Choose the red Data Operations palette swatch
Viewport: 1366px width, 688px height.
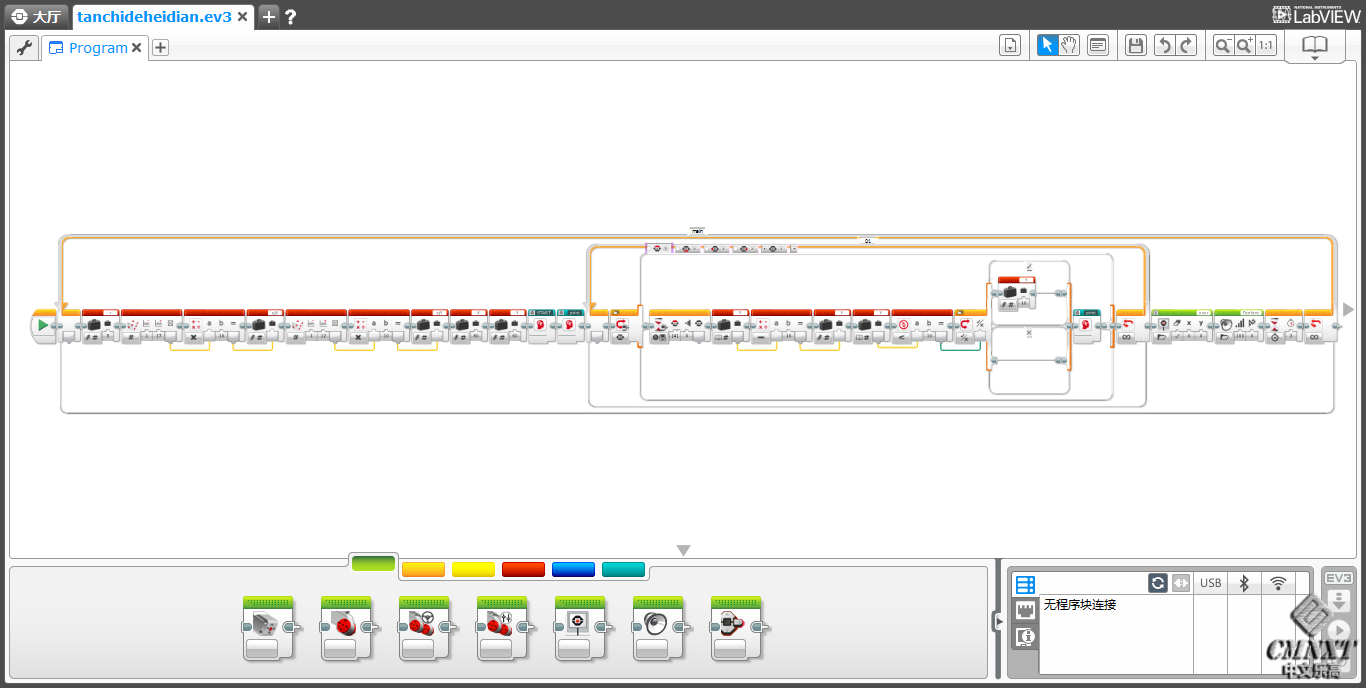coord(523,570)
